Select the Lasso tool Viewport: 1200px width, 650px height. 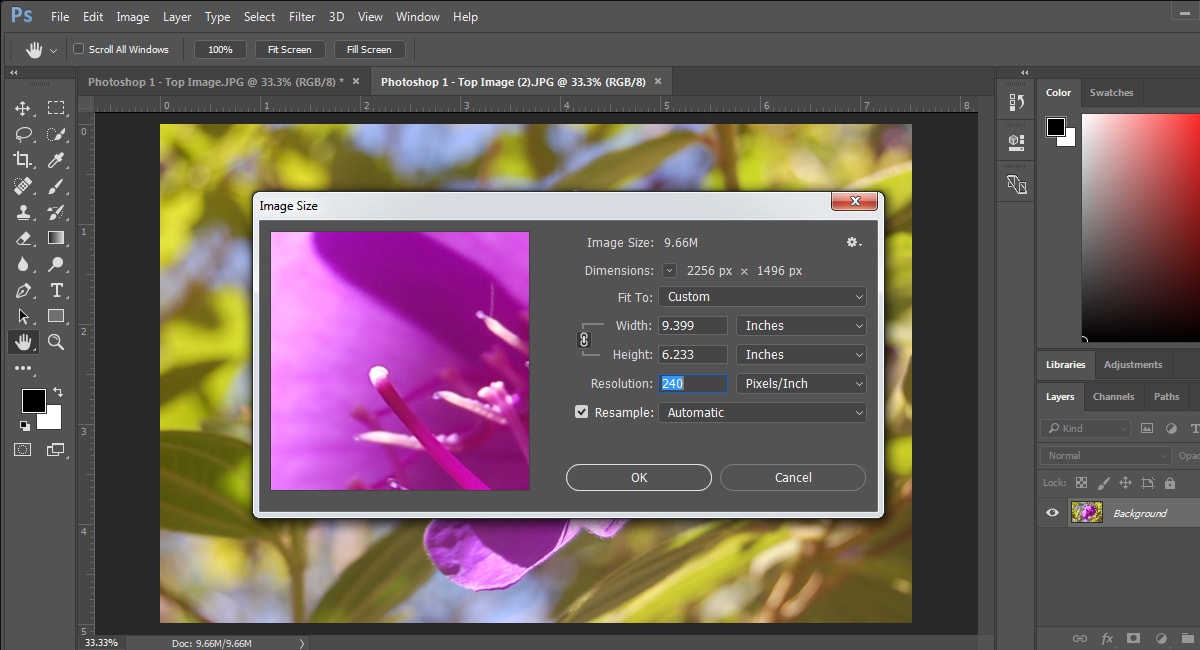pos(23,134)
